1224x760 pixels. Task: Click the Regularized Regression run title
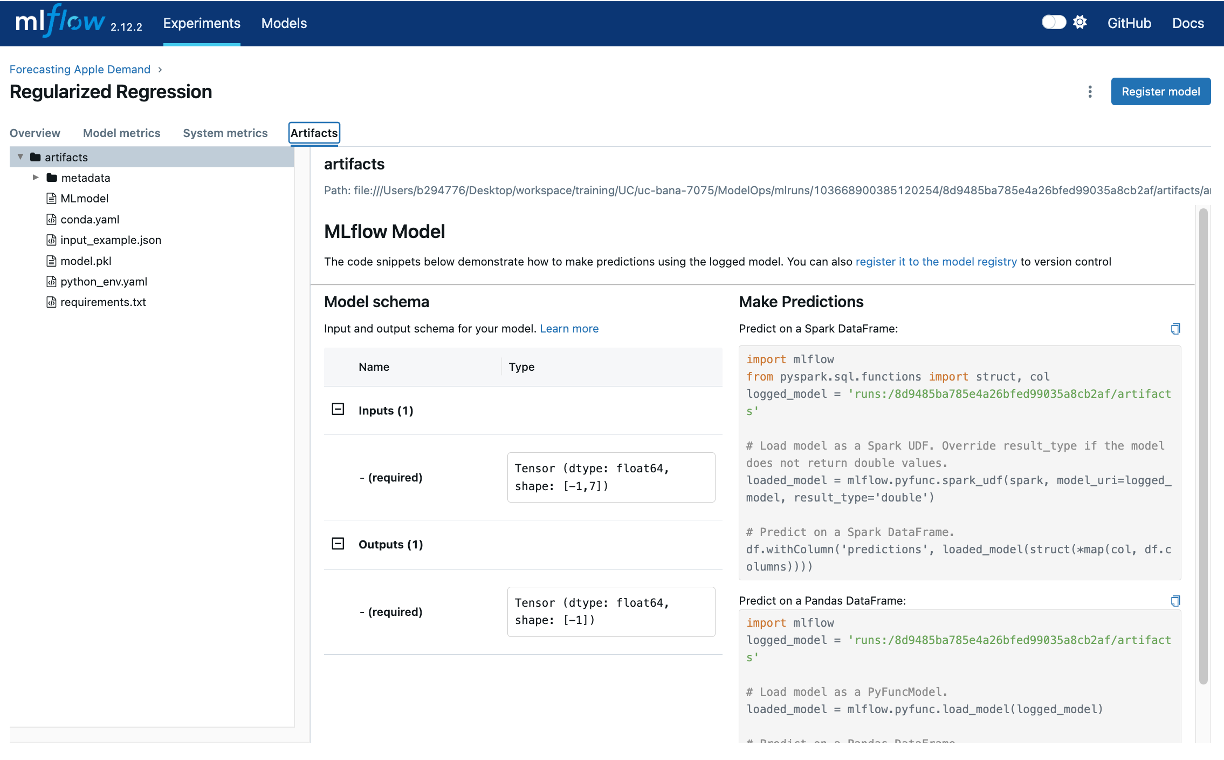pyautogui.click(x=111, y=92)
